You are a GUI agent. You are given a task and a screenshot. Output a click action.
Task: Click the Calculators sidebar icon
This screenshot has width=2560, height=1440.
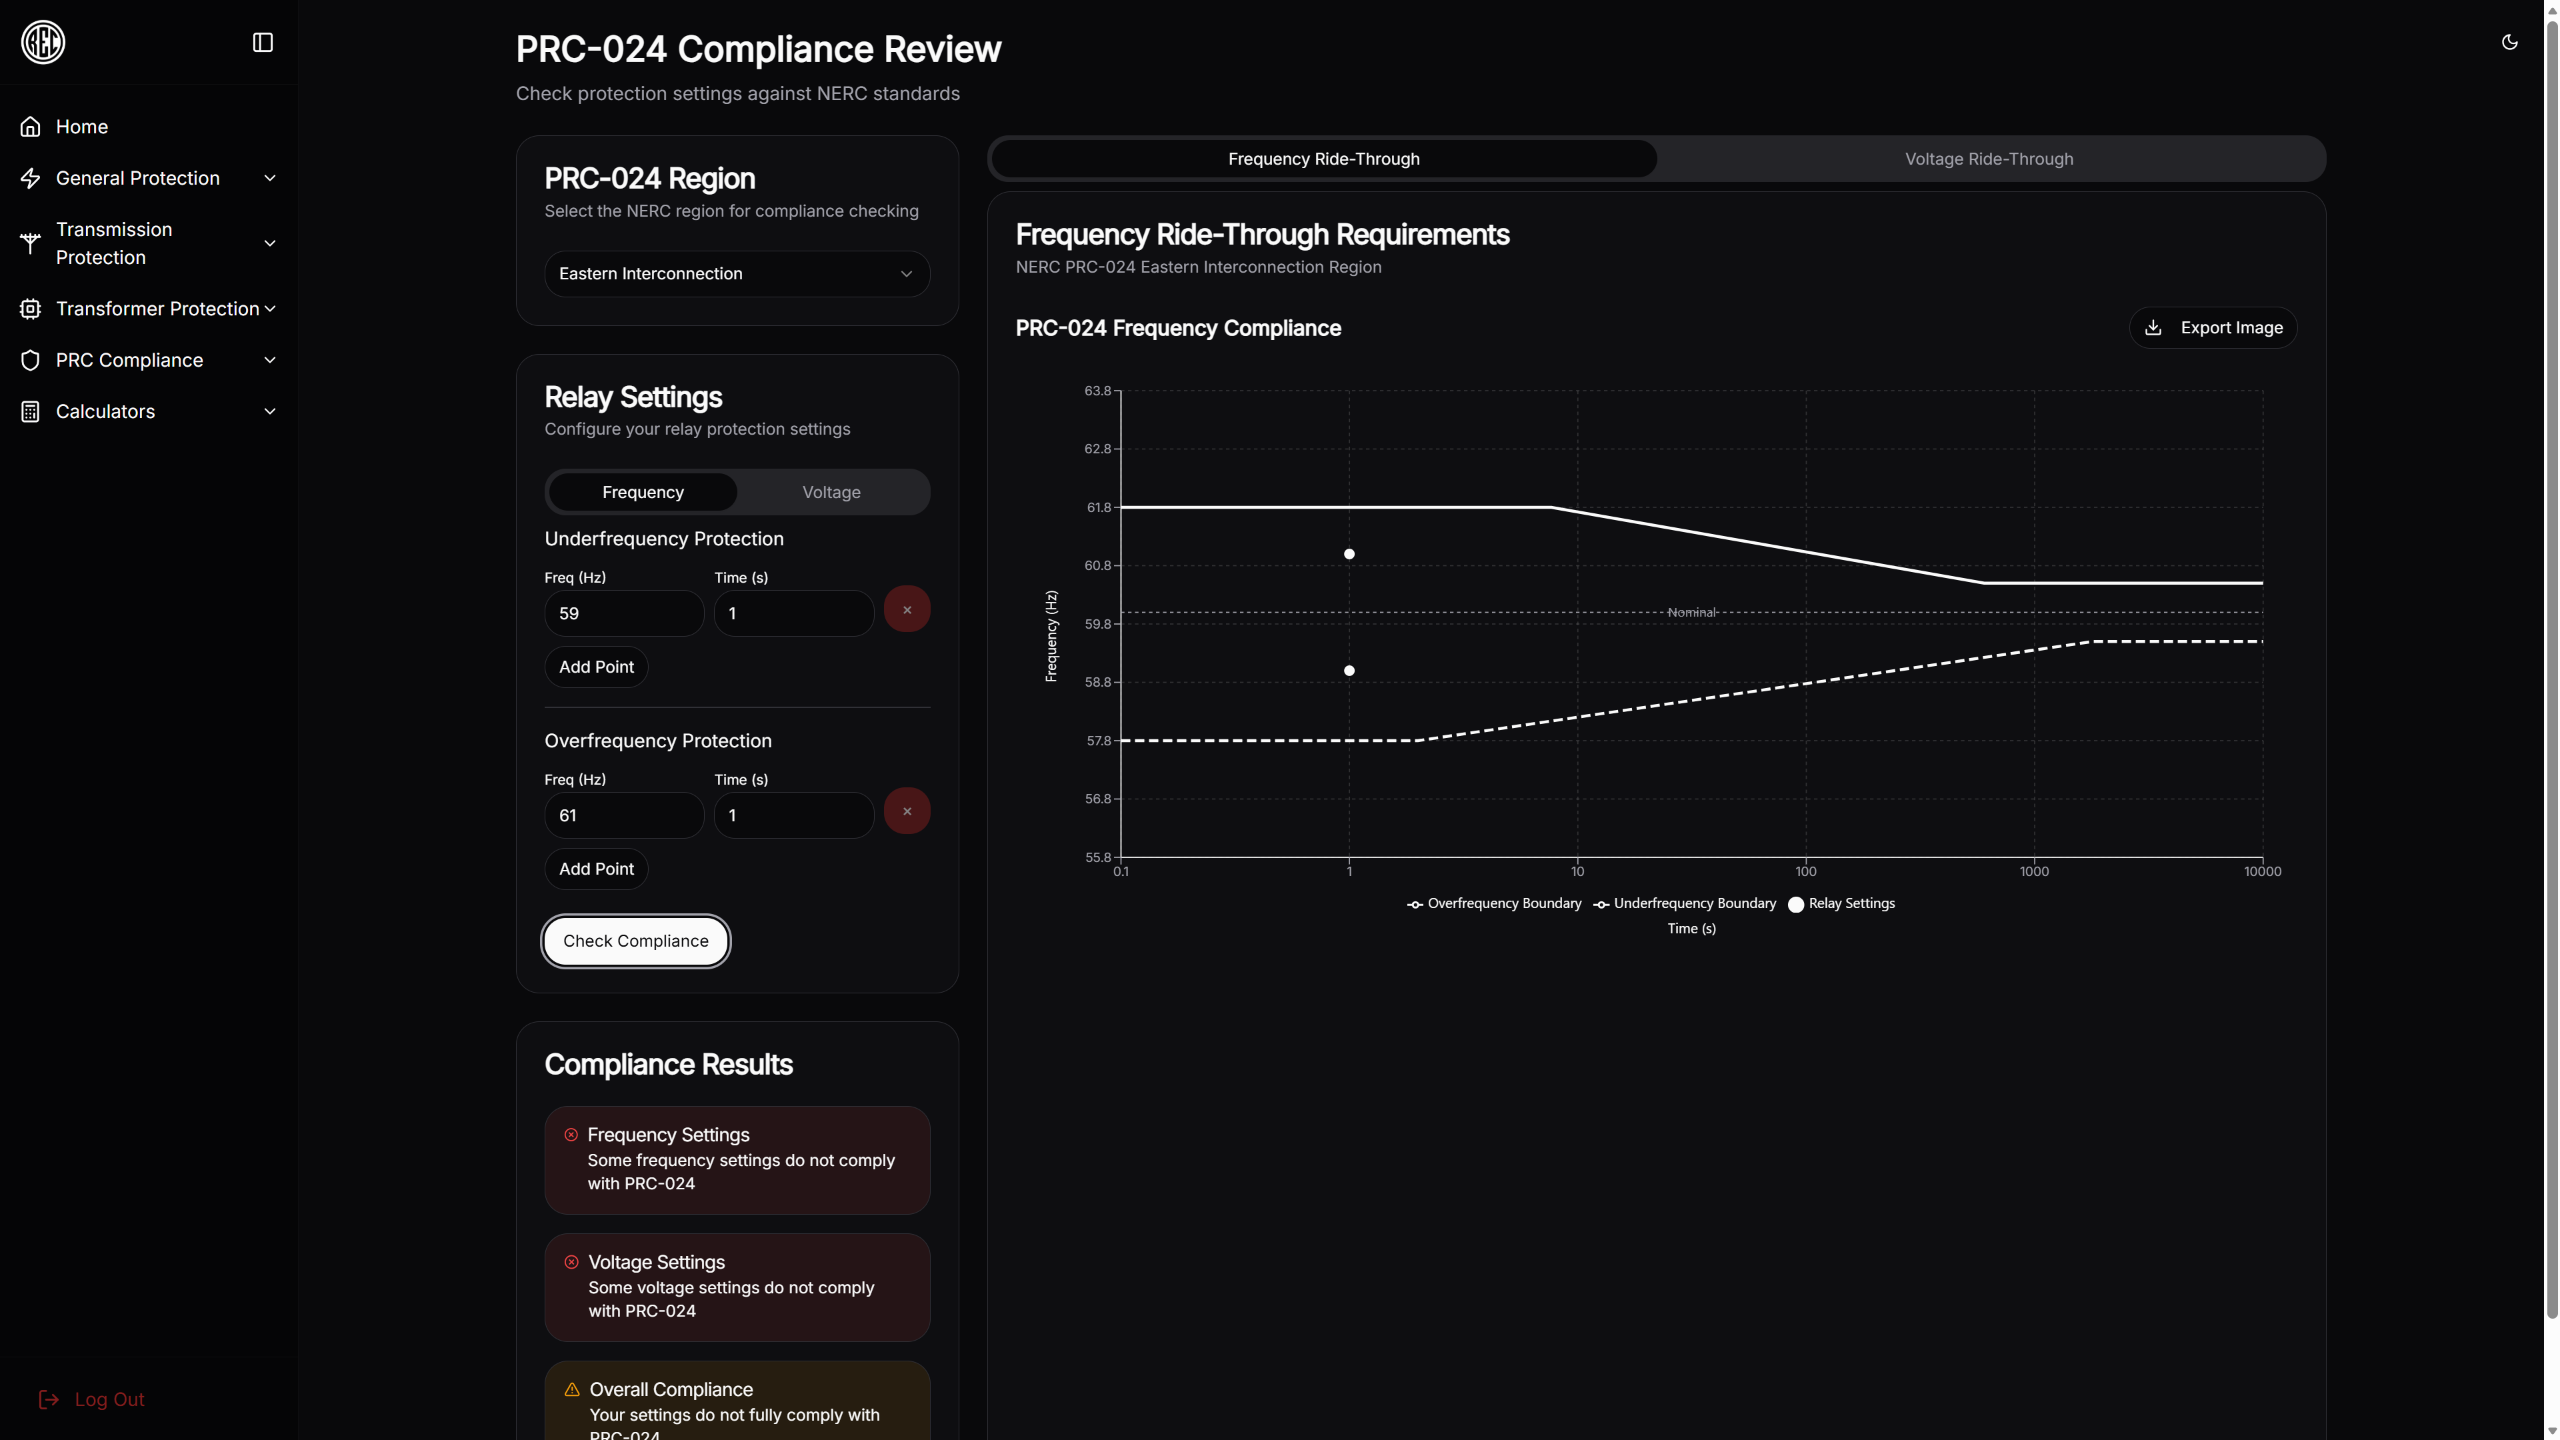click(x=30, y=412)
